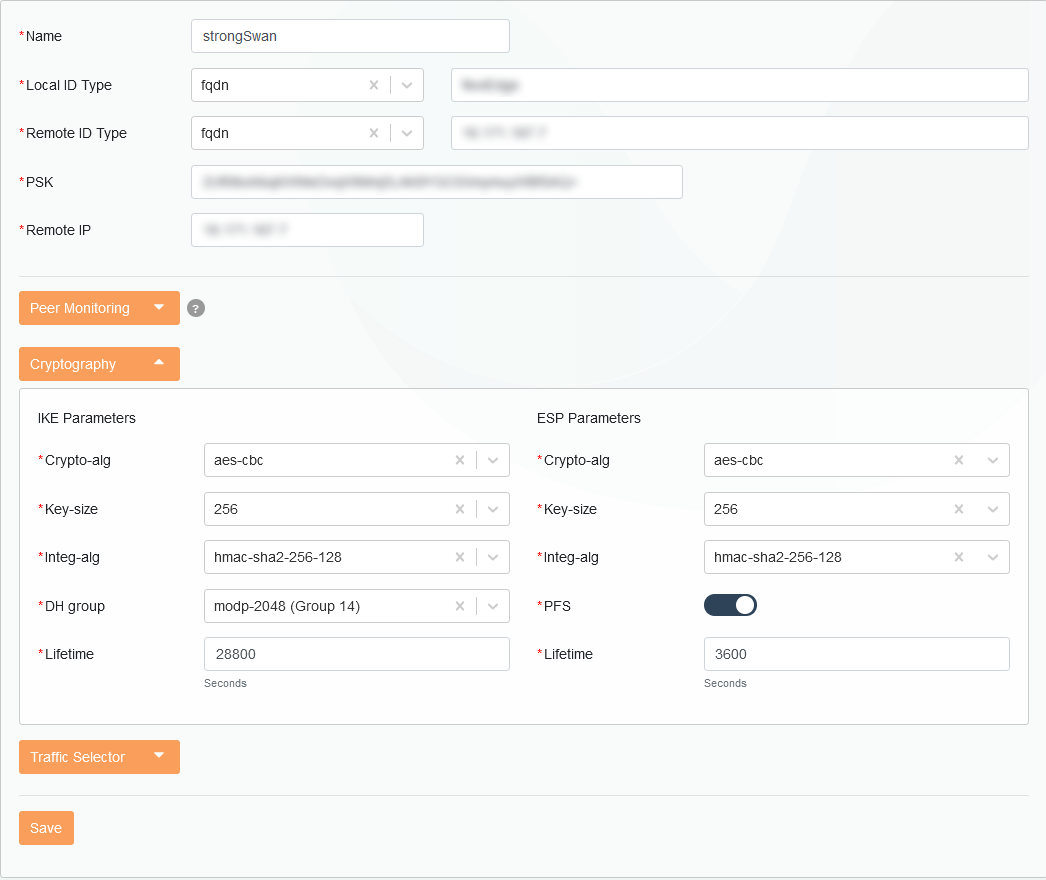
Task: Clear the IKE DH group selection
Action: coord(460,605)
